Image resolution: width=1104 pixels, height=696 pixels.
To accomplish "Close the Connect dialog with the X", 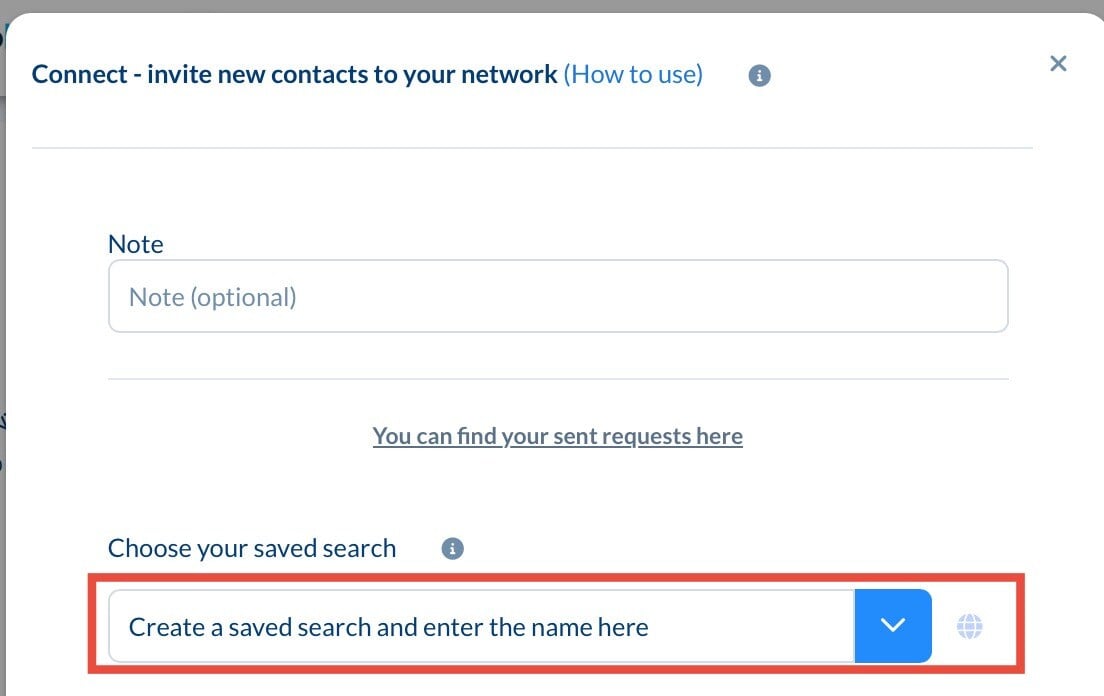I will pyautogui.click(x=1058, y=64).
